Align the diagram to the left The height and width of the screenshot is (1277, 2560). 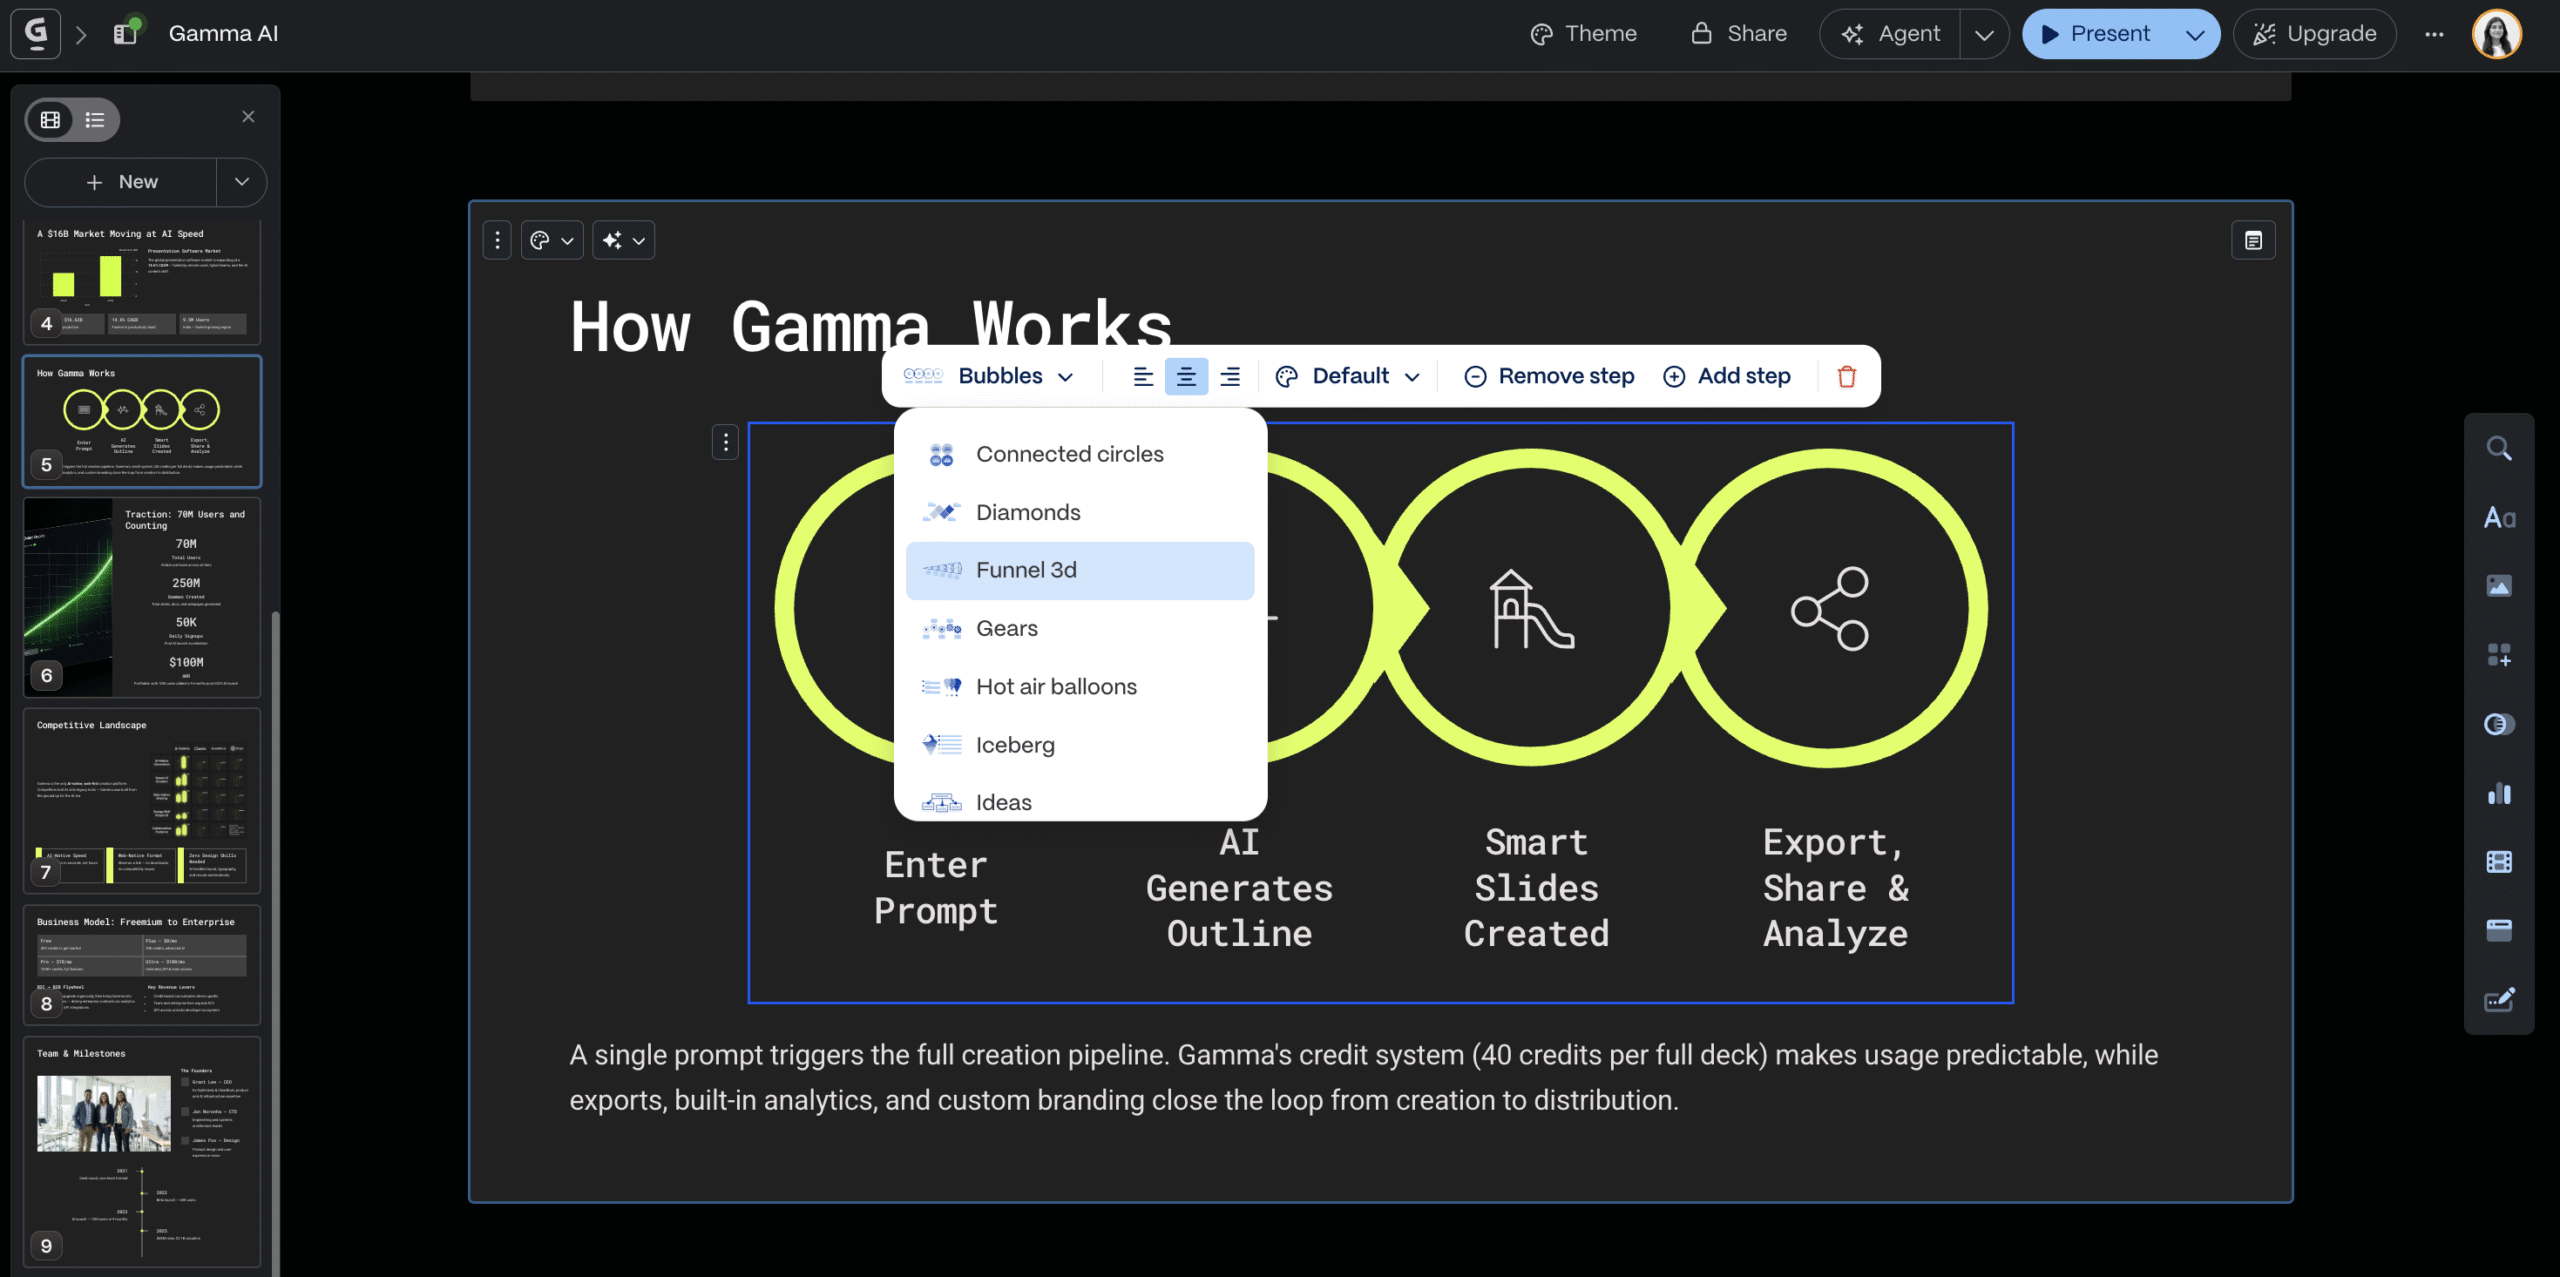(x=1143, y=376)
